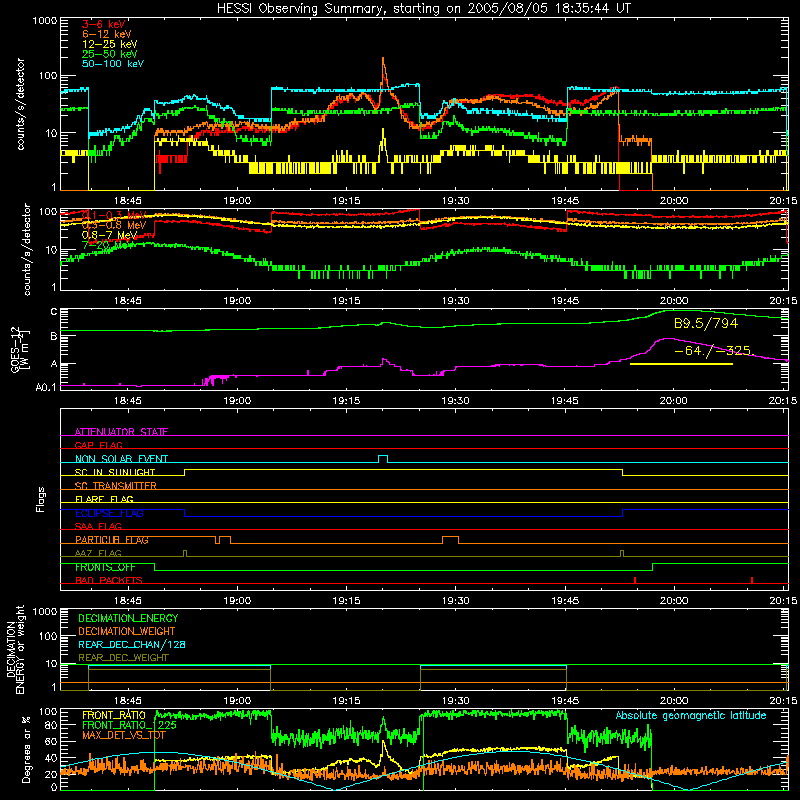Select the 12-25 keV legend label
The height and width of the screenshot is (800, 800).
pos(110,44)
